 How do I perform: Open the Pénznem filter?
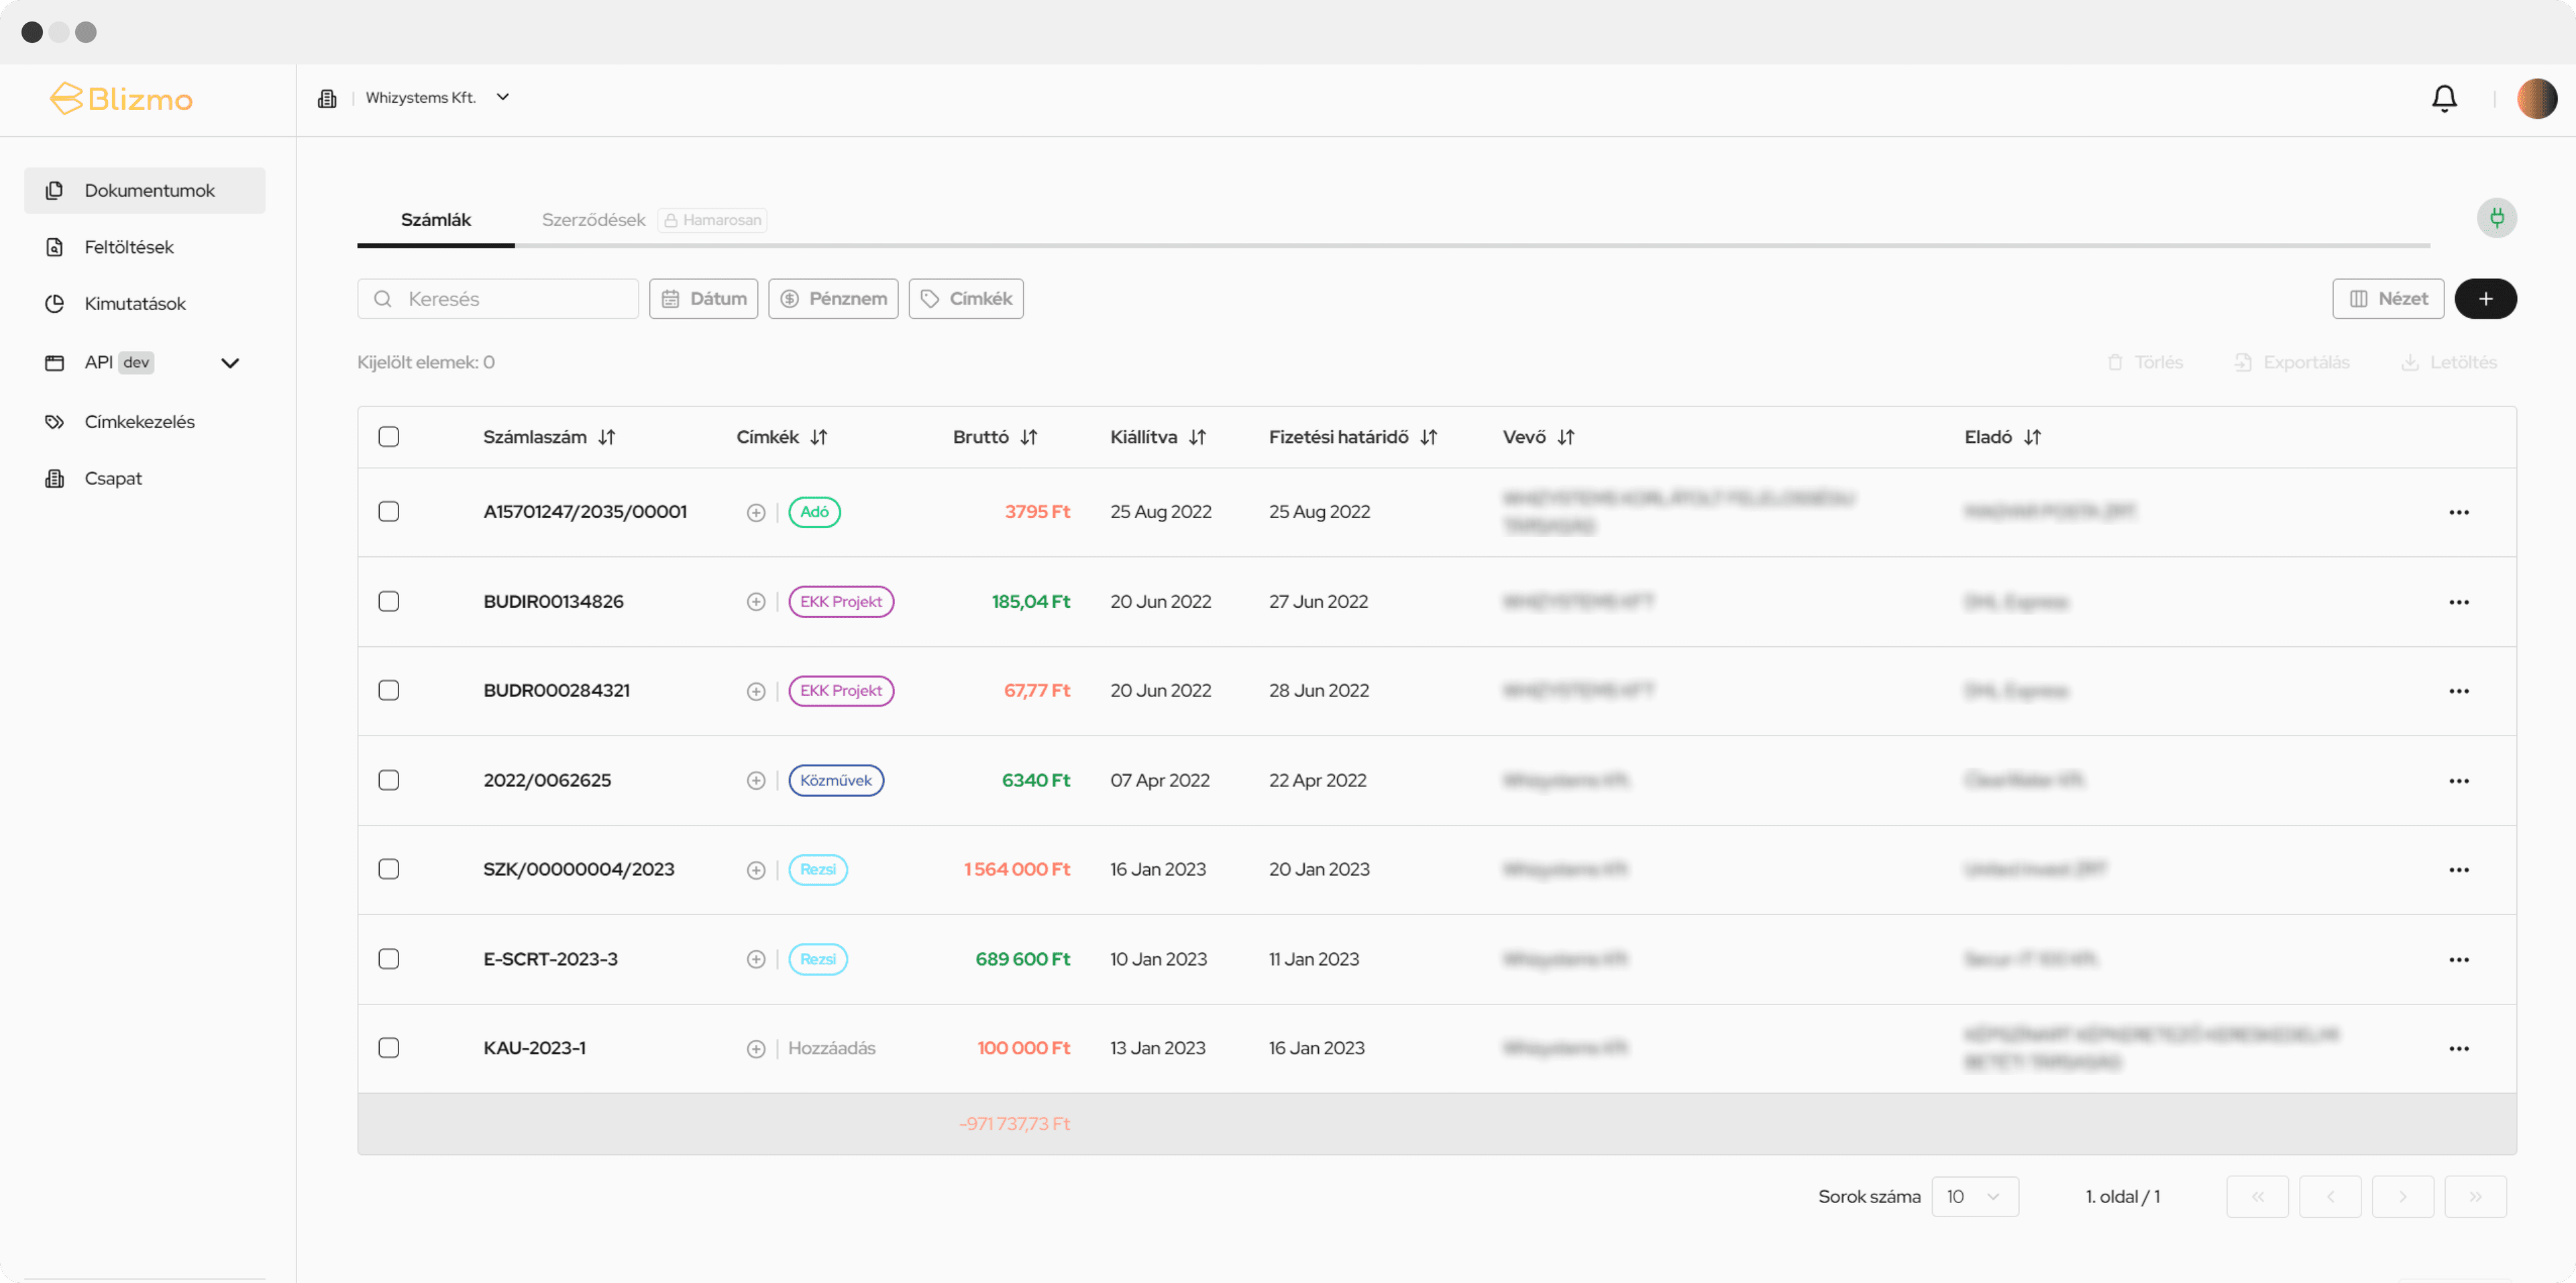(833, 299)
